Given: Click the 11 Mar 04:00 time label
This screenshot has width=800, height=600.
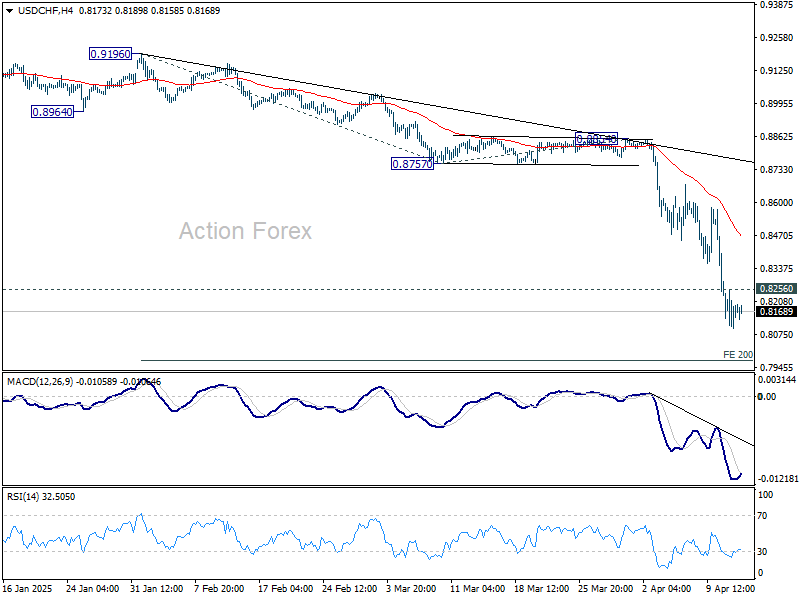Looking at the screenshot, I should 478,589.
